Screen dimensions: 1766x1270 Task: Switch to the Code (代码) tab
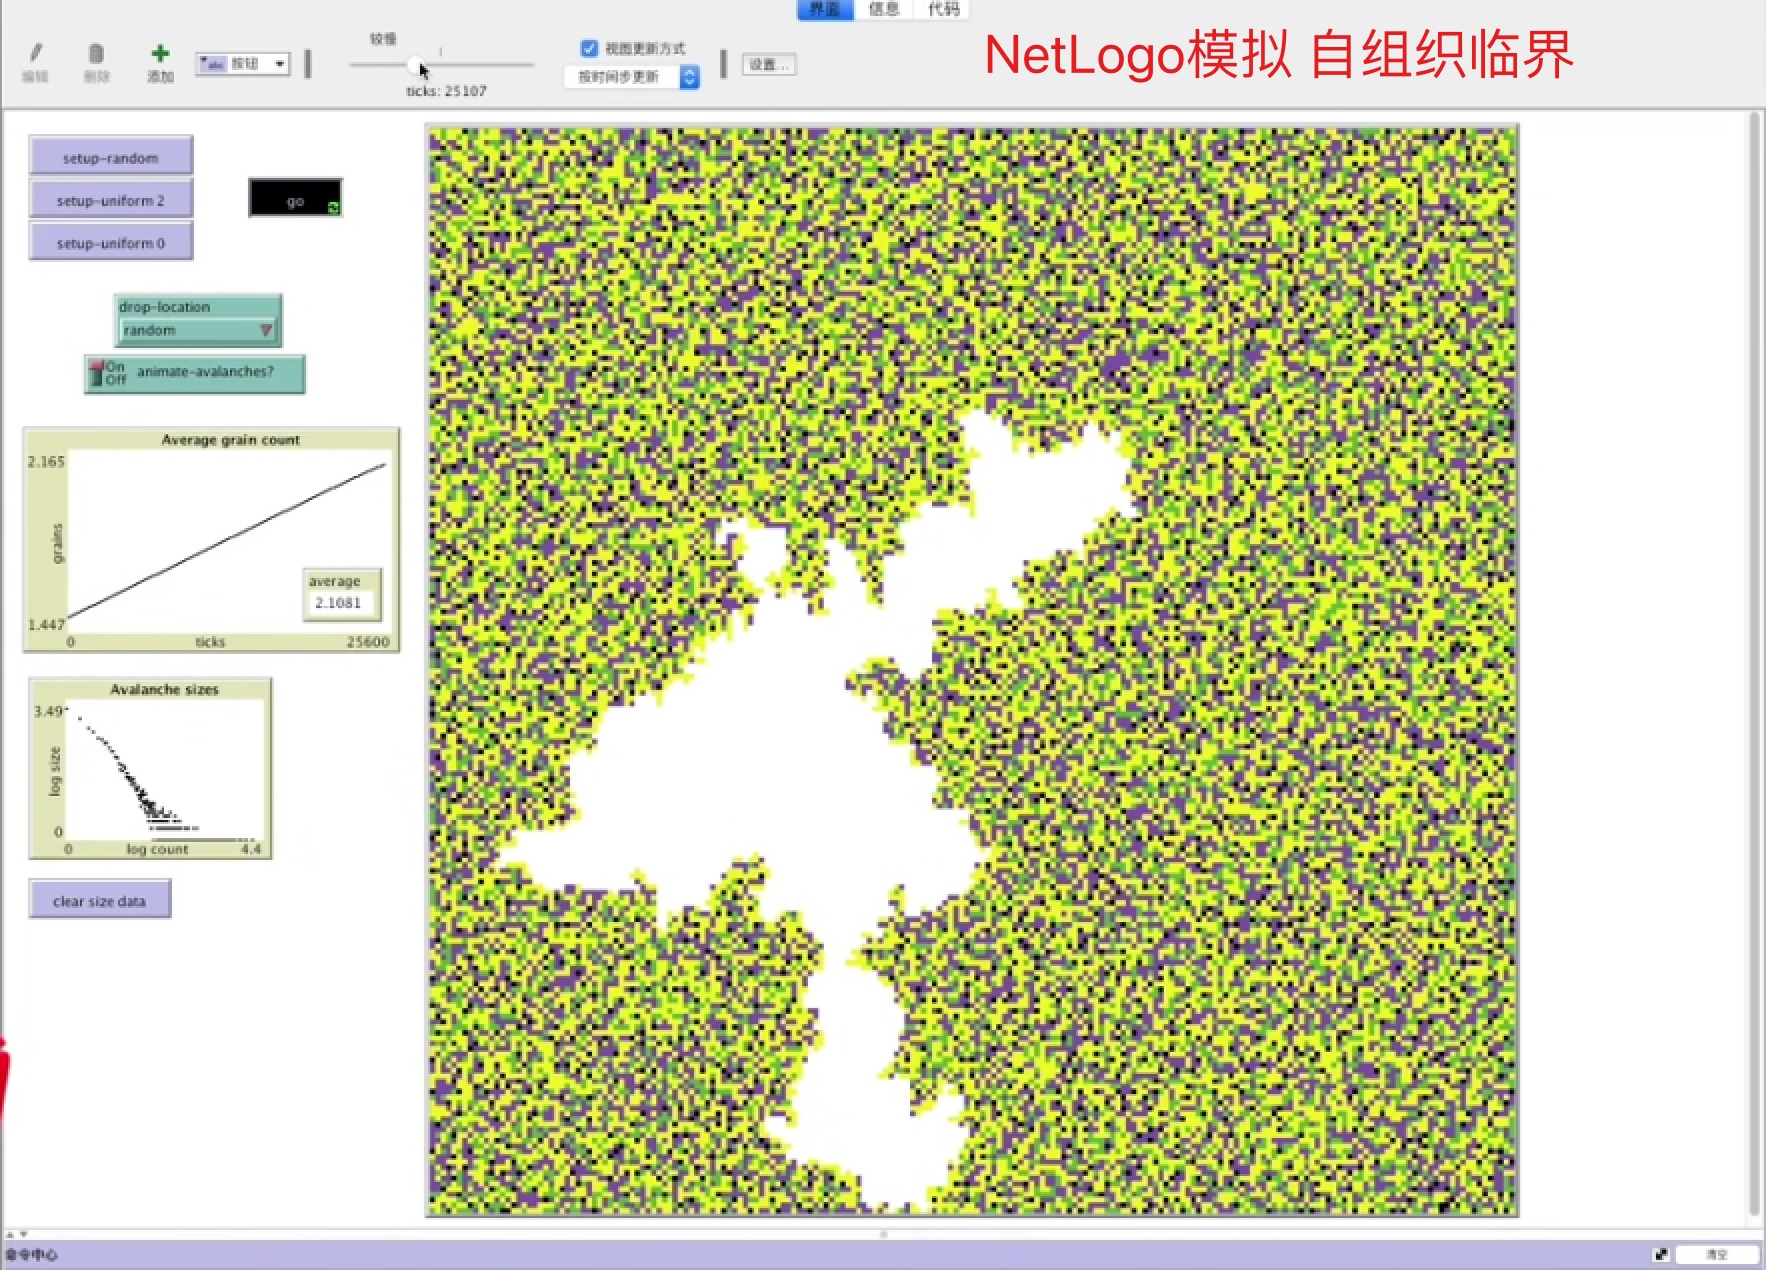point(942,9)
